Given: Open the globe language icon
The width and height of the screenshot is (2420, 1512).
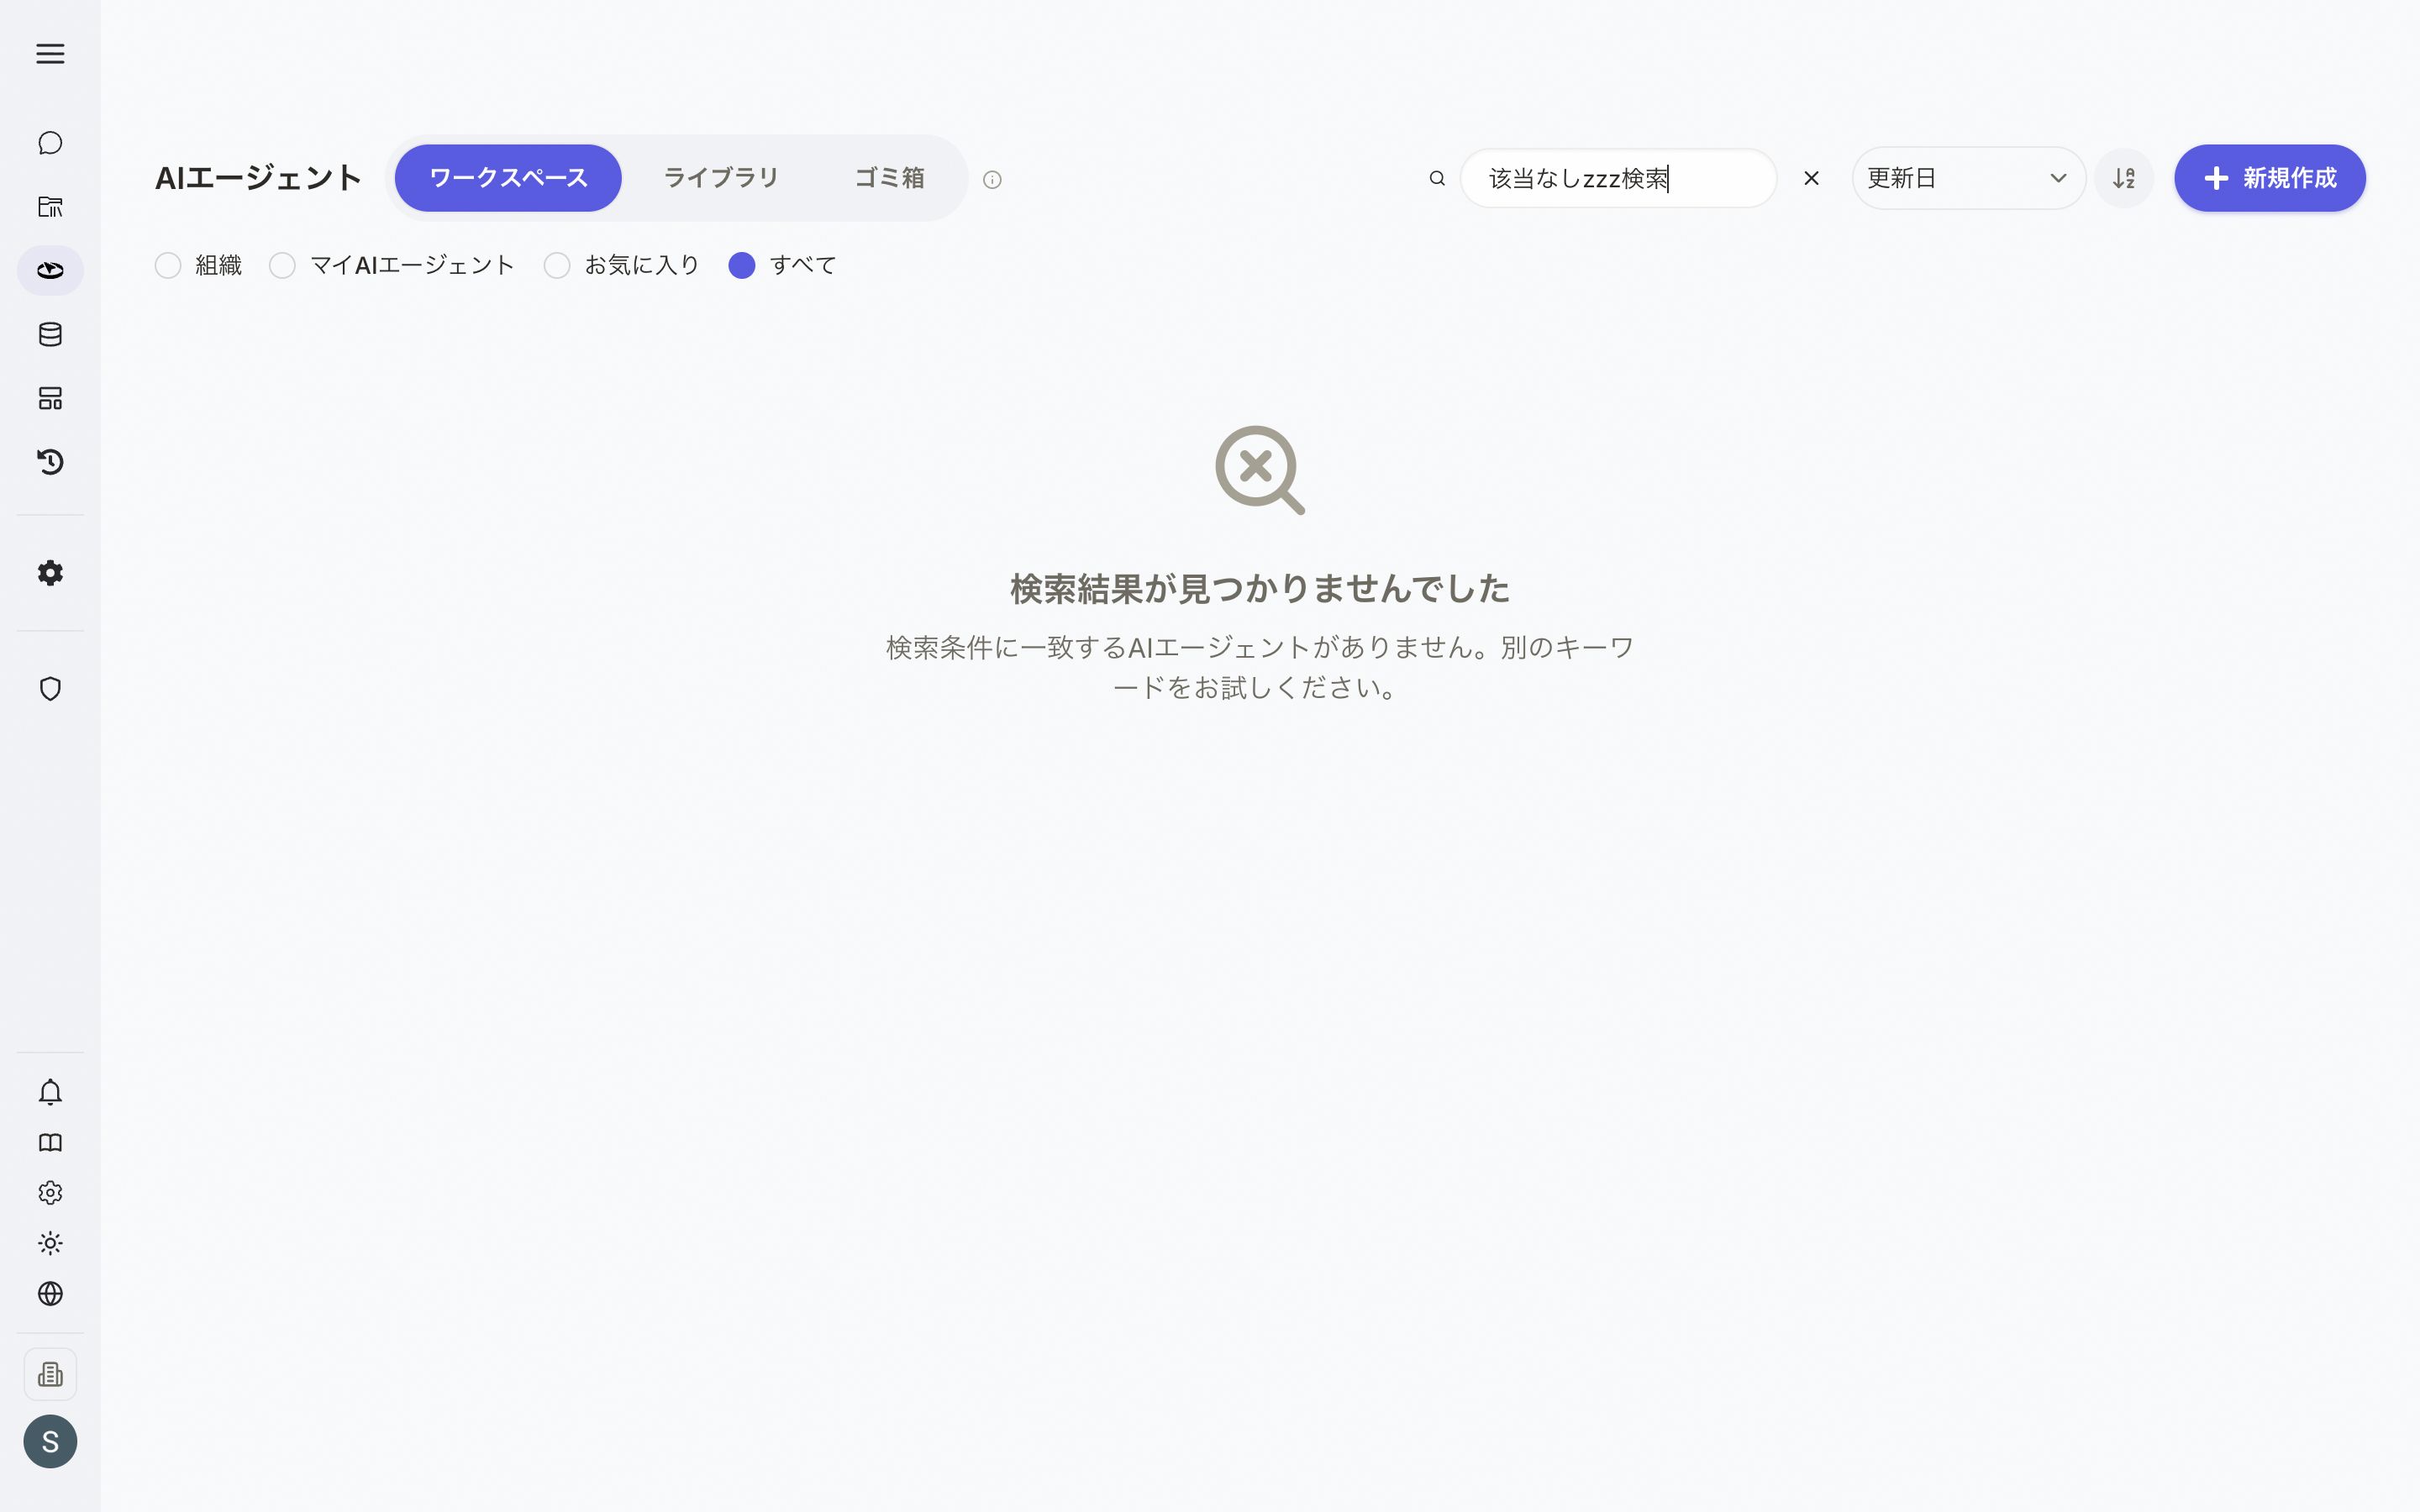Looking at the screenshot, I should pyautogui.click(x=50, y=1294).
